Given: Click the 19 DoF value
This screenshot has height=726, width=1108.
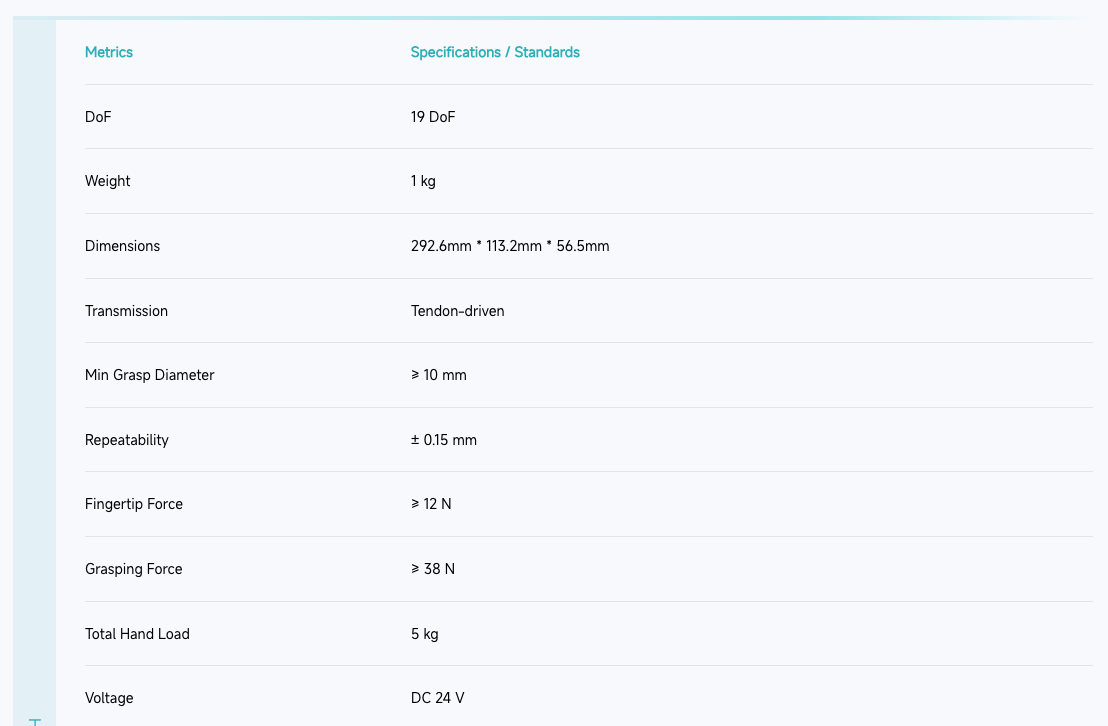Looking at the screenshot, I should (433, 117).
